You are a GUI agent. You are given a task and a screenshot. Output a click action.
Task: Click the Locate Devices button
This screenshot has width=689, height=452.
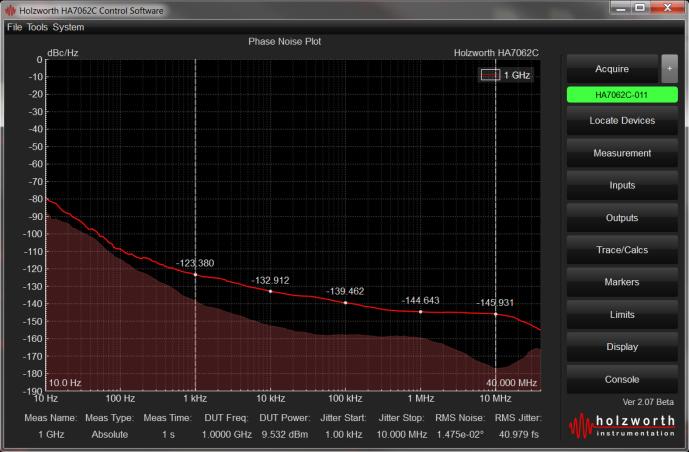click(621, 121)
